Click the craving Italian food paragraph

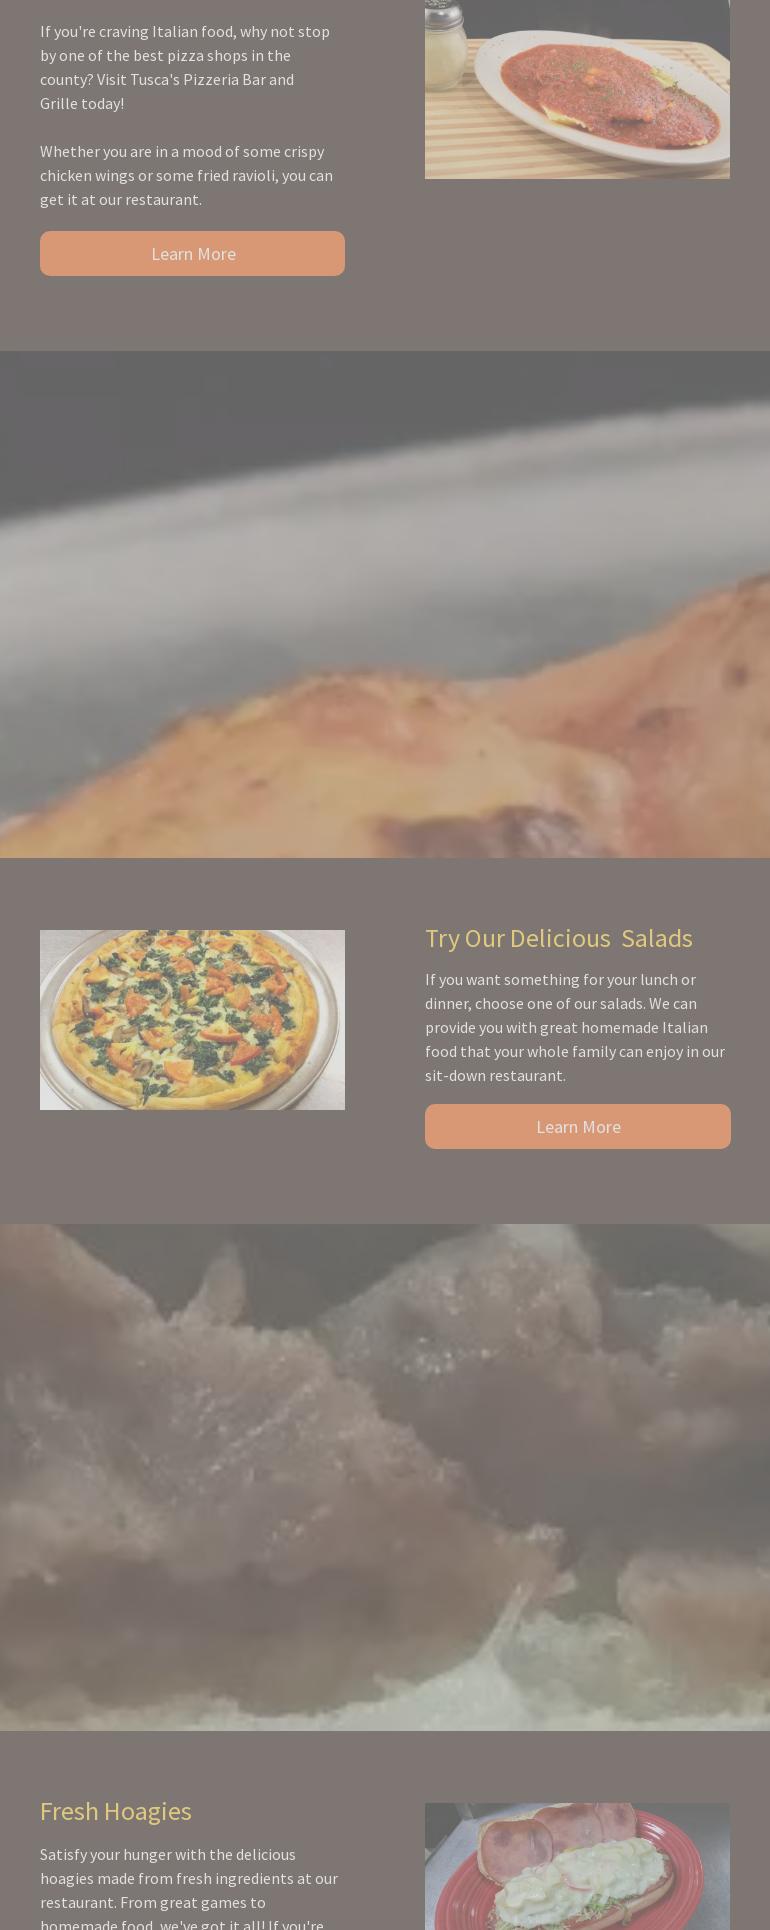[186, 67]
